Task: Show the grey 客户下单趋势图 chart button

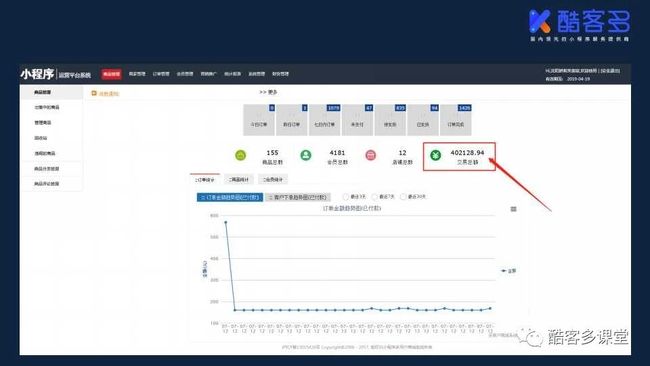Action: [x=298, y=197]
